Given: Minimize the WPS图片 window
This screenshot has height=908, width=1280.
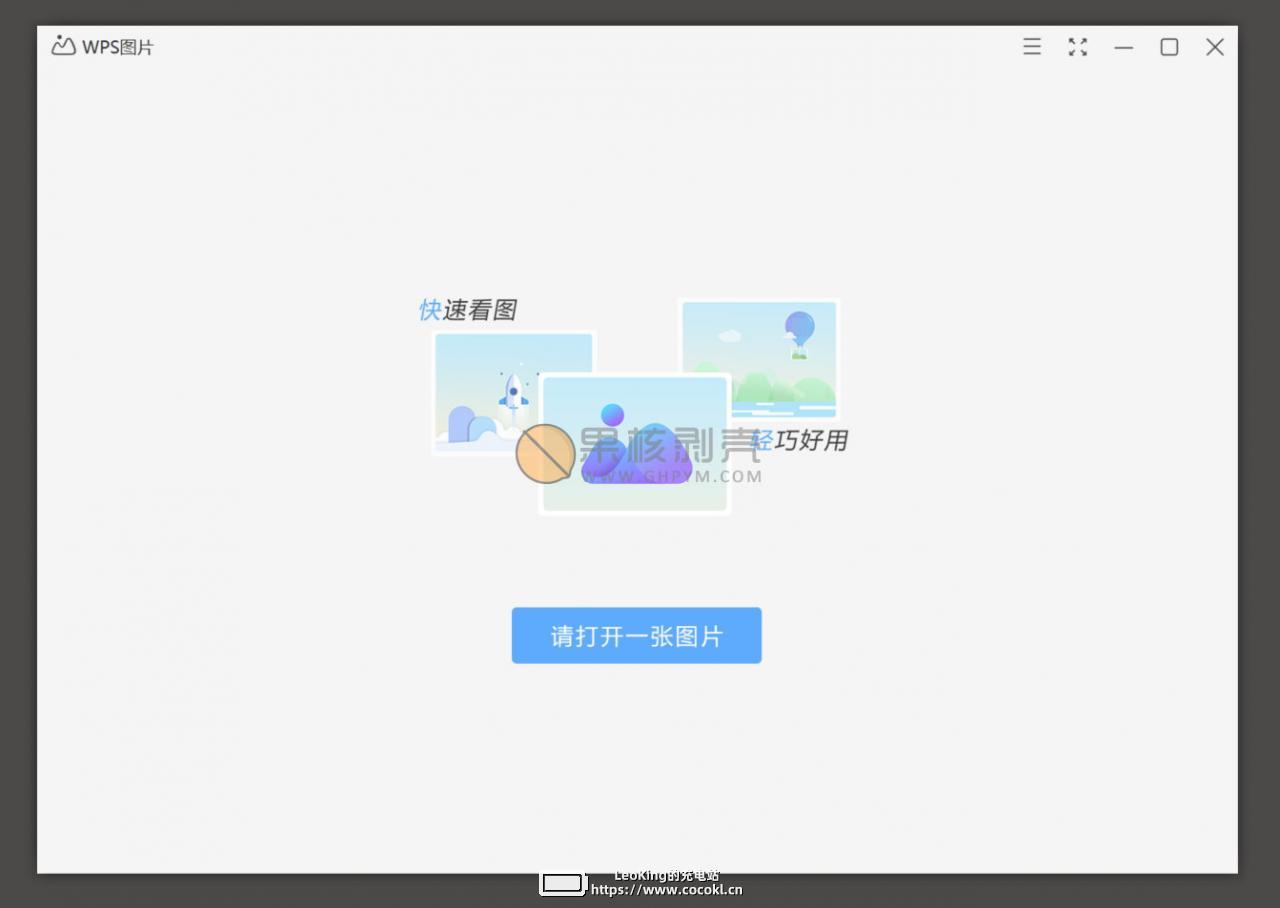Looking at the screenshot, I should [1123, 47].
